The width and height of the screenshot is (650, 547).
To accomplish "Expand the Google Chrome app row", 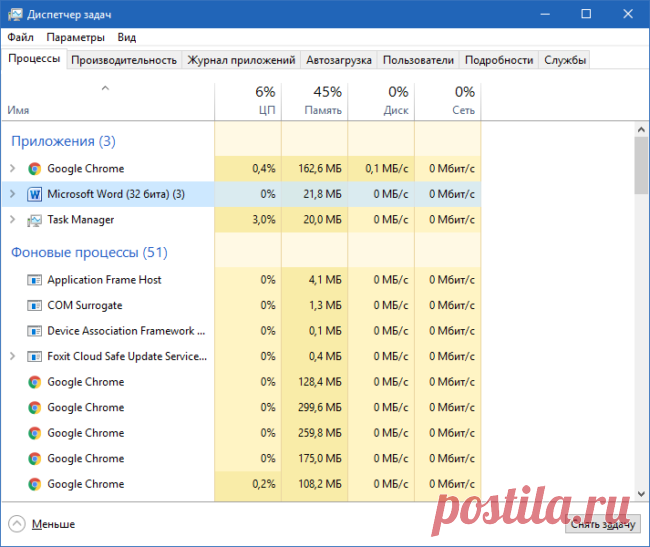I will point(12,168).
